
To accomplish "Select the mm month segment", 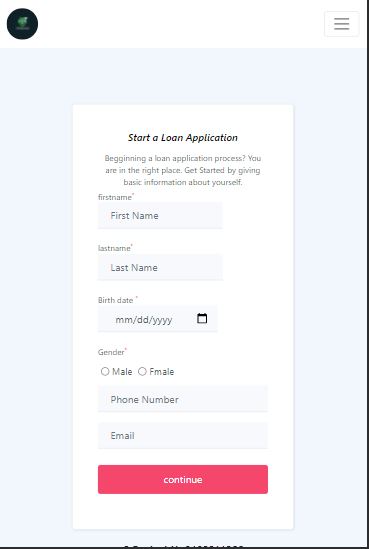I will (124, 320).
